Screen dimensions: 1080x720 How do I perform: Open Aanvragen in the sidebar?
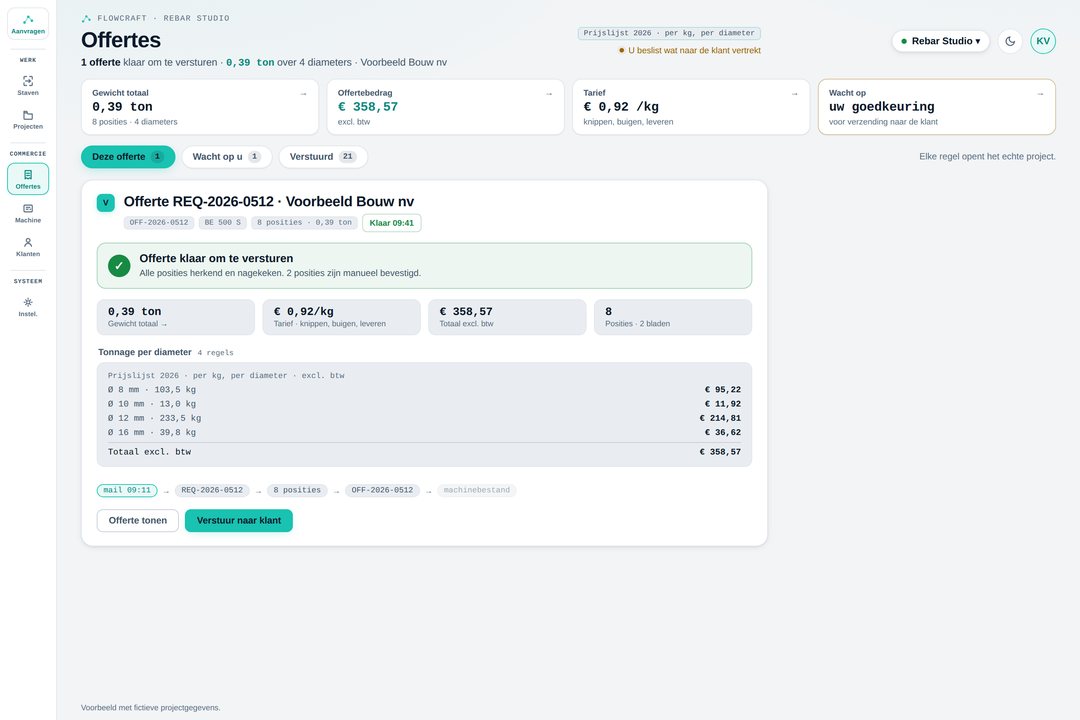coord(28,24)
